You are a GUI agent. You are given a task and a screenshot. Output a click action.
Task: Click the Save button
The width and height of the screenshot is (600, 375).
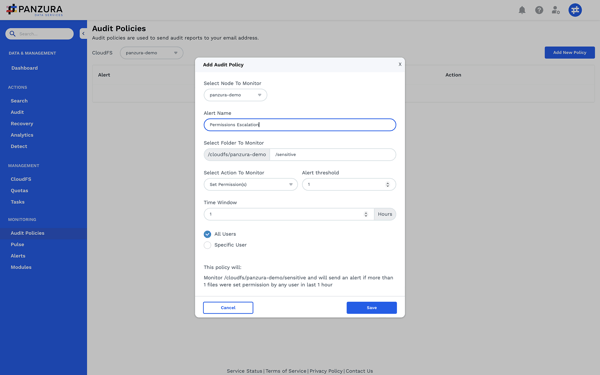pyautogui.click(x=372, y=308)
